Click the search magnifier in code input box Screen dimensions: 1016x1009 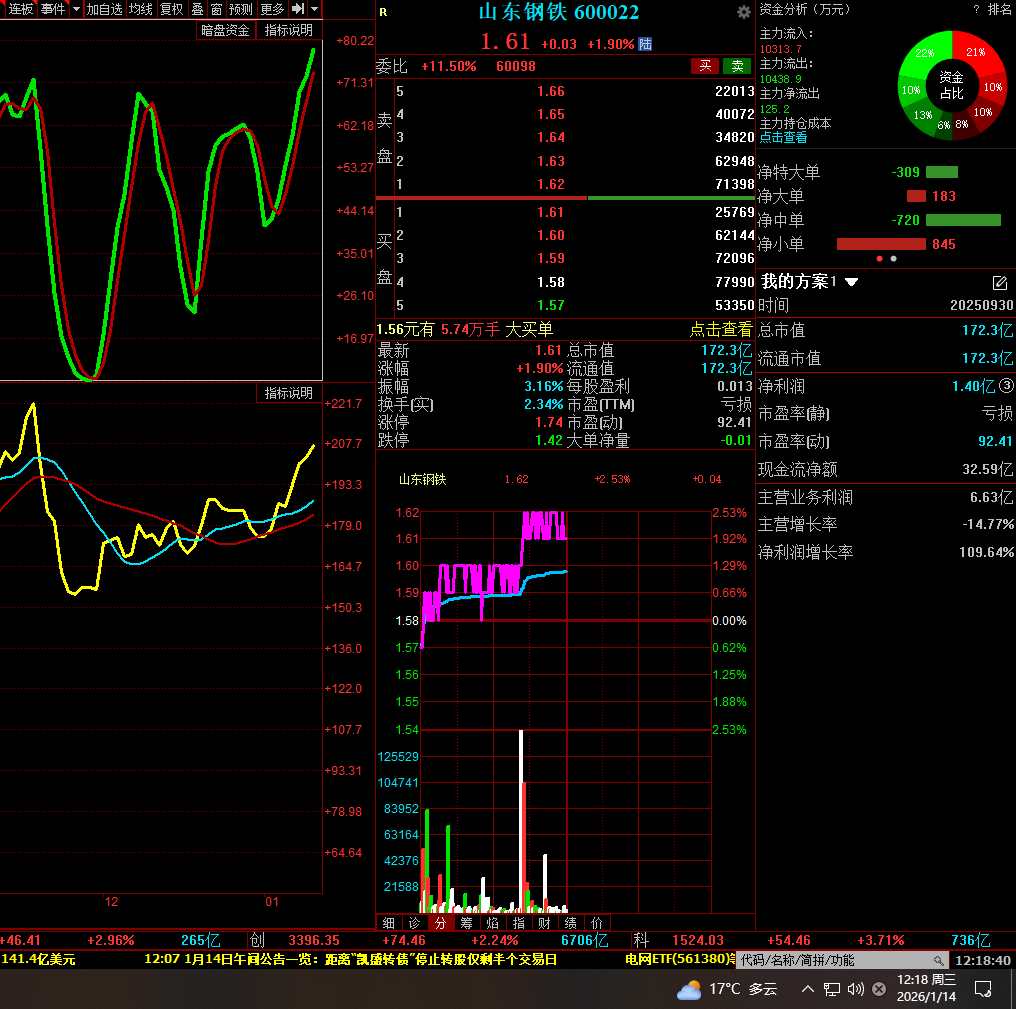point(938,960)
